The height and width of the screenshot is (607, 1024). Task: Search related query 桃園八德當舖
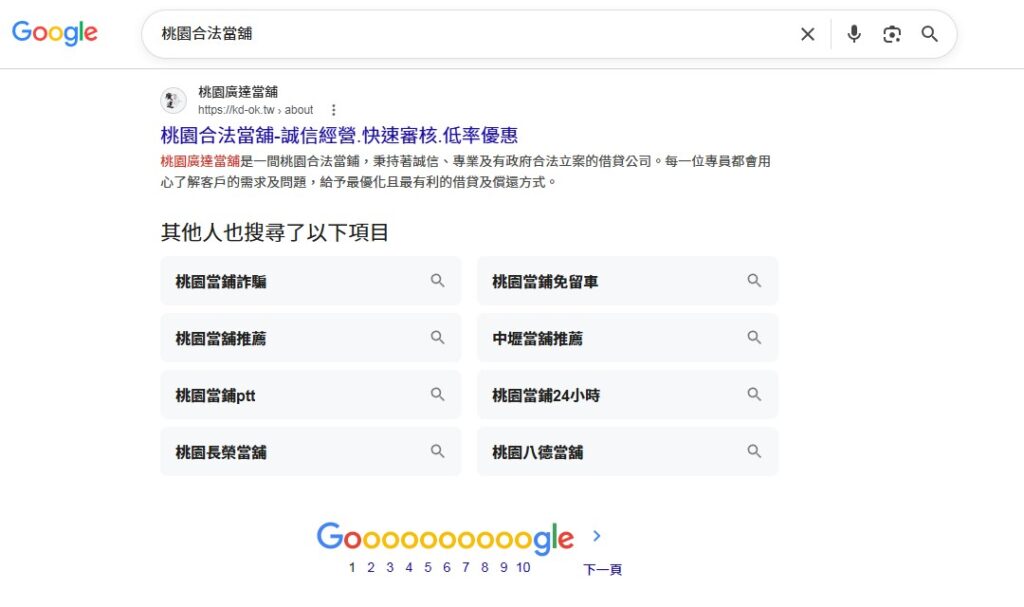(628, 451)
